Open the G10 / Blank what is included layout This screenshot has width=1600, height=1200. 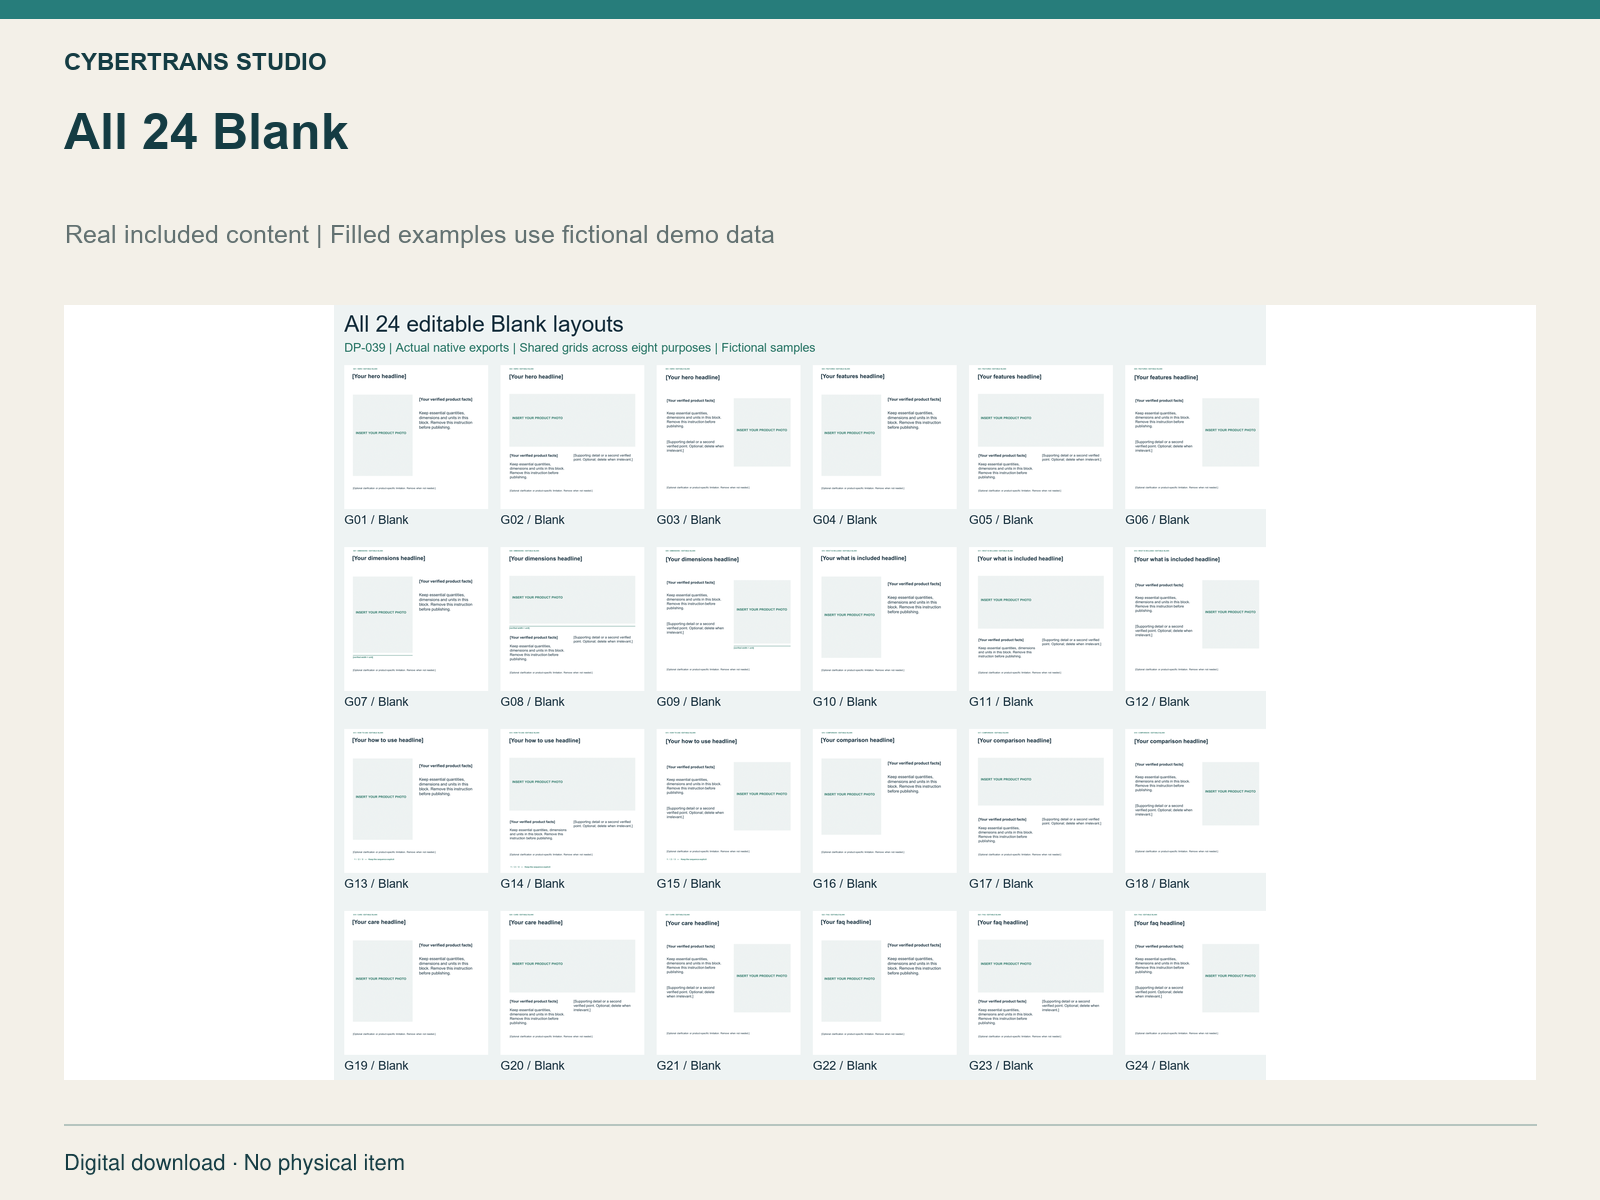tap(884, 619)
